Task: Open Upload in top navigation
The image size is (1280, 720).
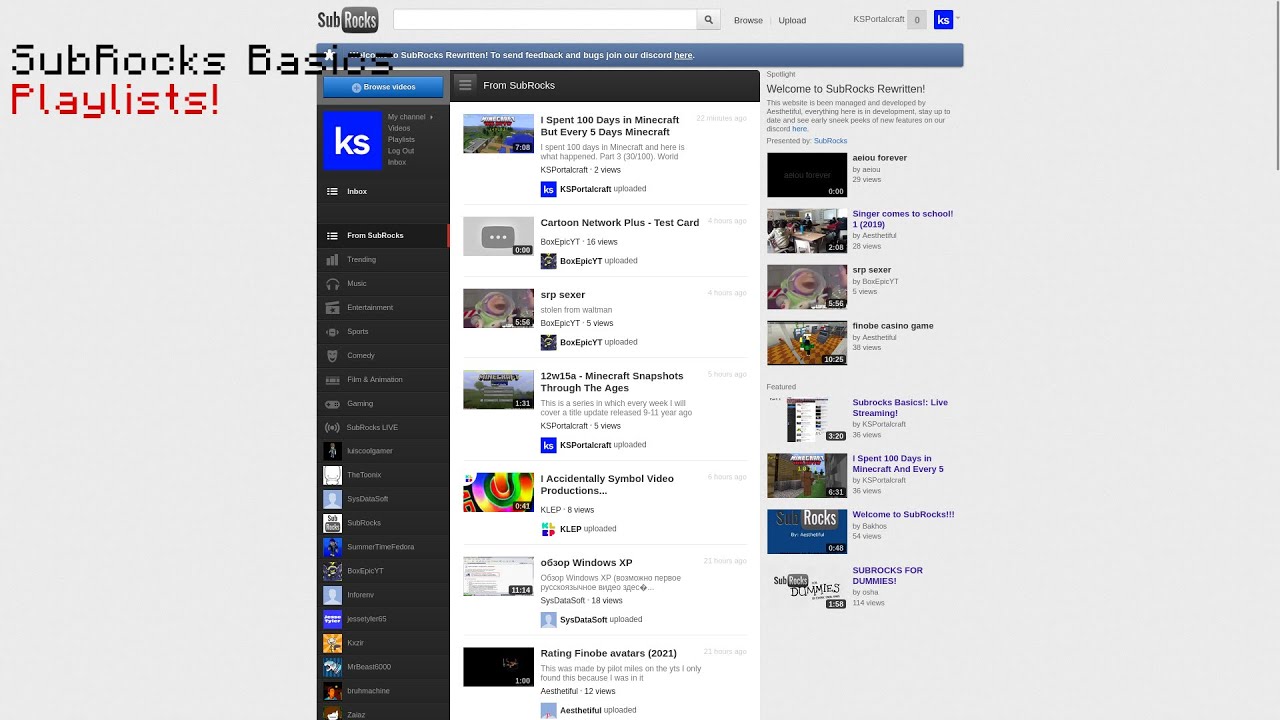Action: (792, 20)
